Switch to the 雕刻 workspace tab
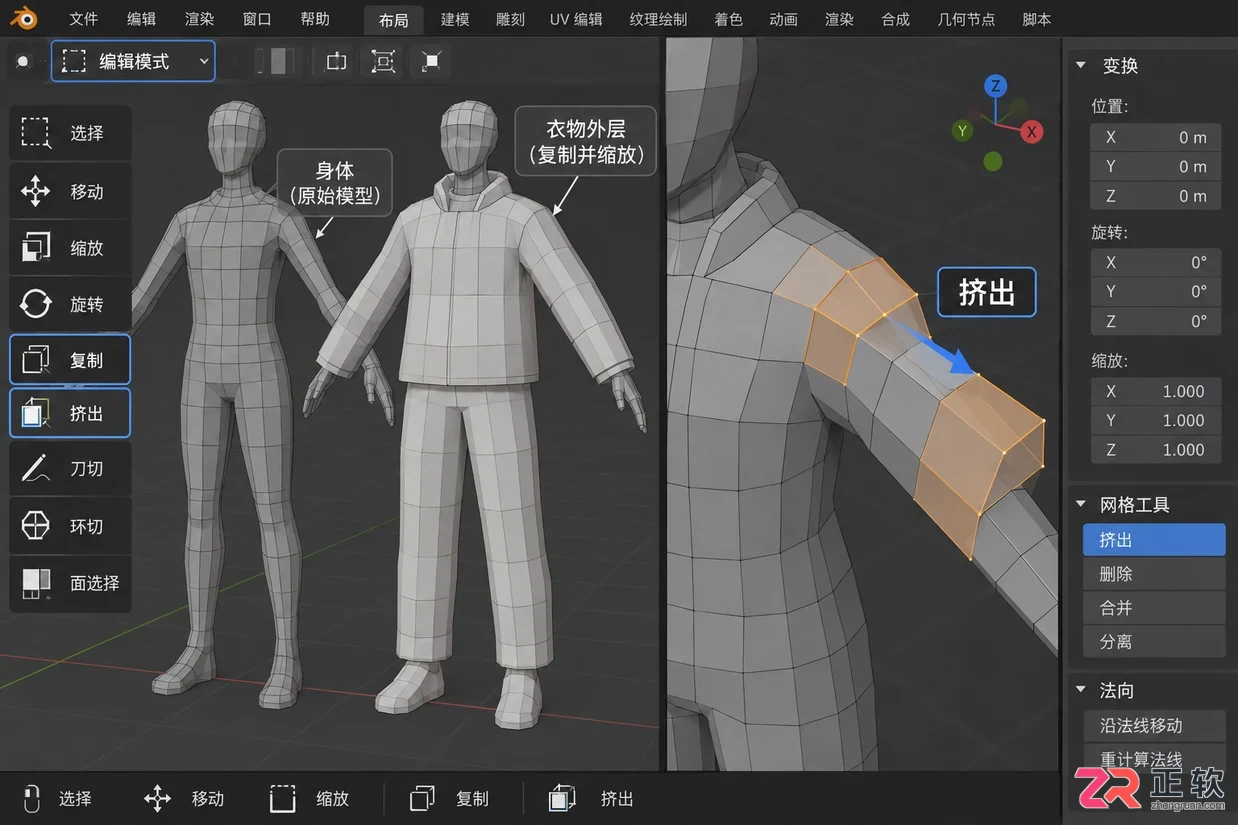 click(510, 19)
